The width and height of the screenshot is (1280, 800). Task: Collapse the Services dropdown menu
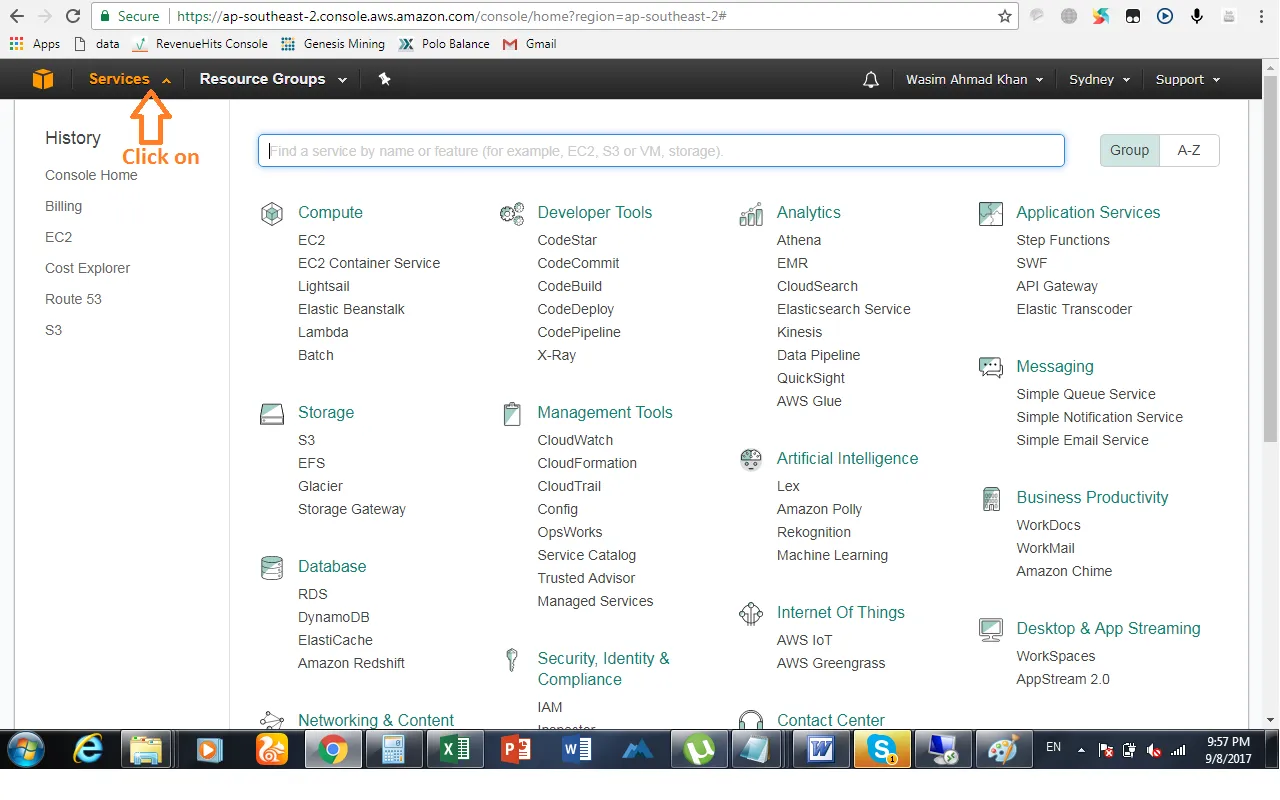(x=130, y=79)
